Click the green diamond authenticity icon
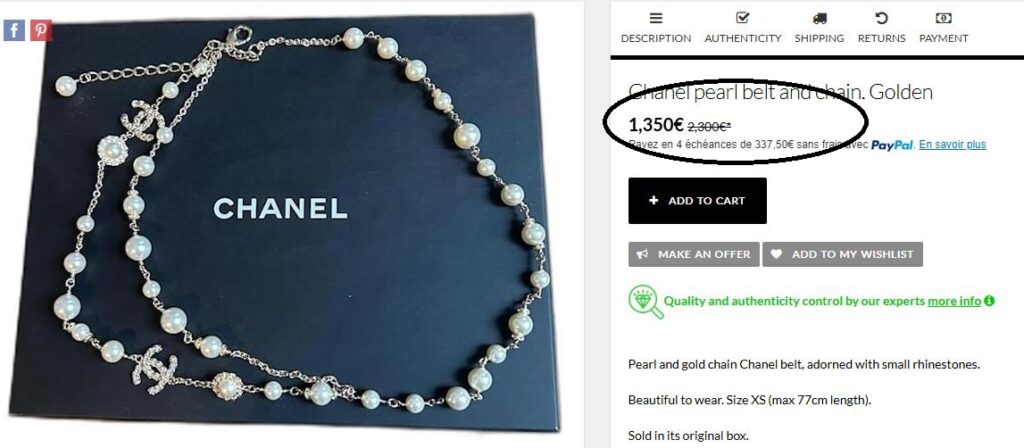Screen dimensions: 1024x448 click(645, 302)
